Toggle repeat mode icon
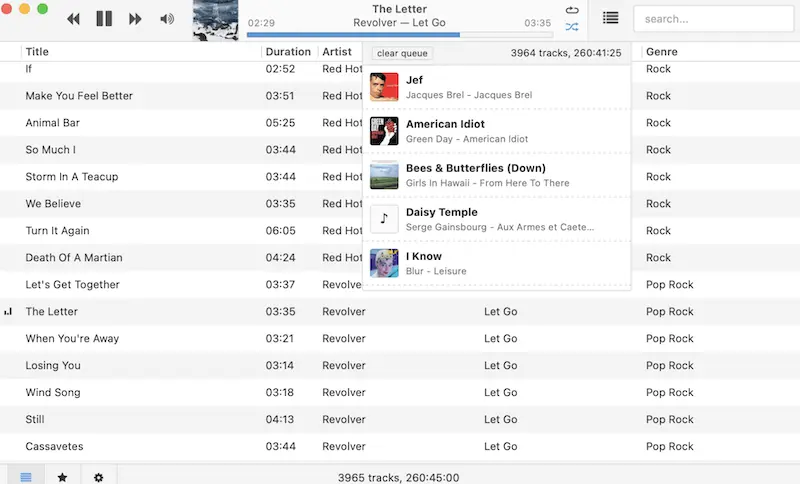The height and width of the screenshot is (484, 800). 572,10
